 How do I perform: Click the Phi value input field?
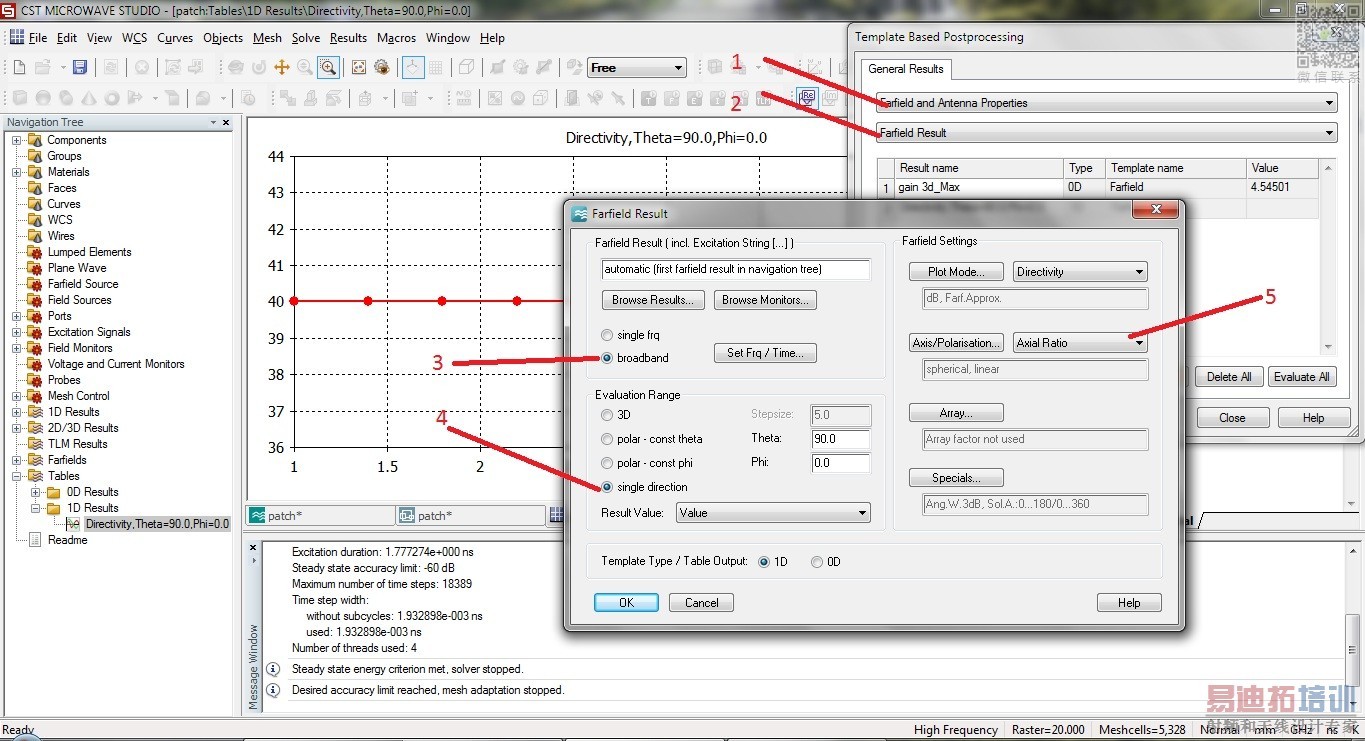(x=841, y=463)
